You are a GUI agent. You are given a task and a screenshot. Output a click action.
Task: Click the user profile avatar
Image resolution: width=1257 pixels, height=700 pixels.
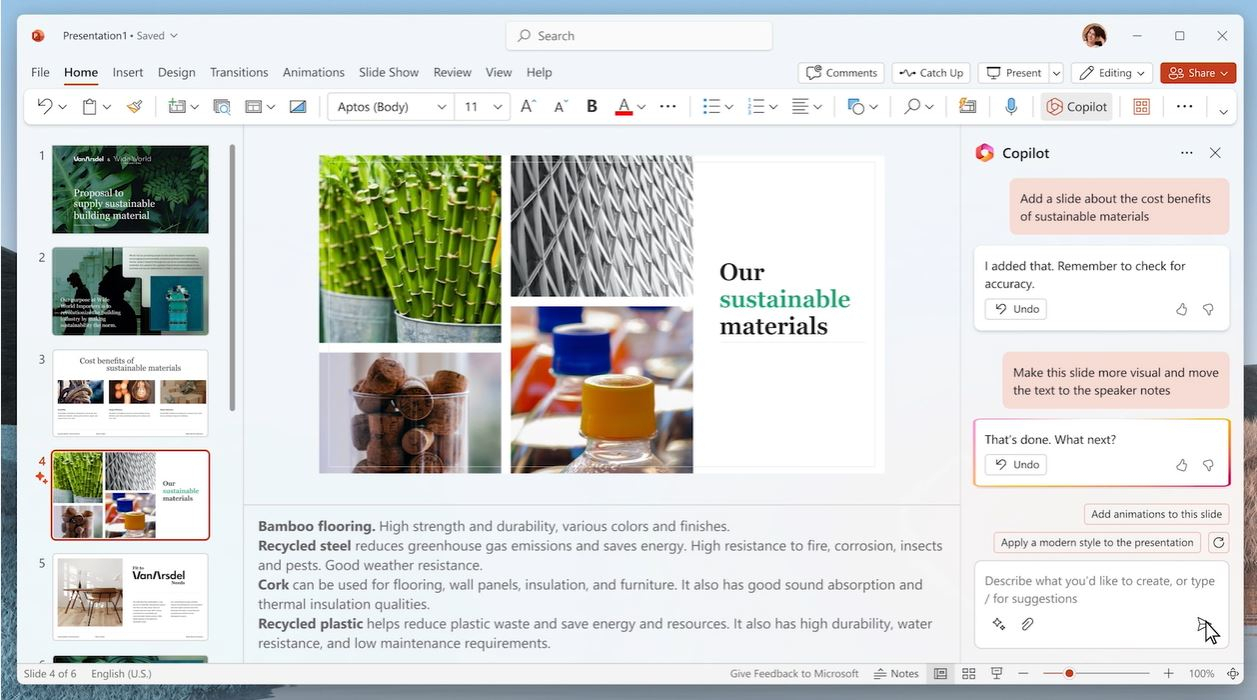point(1094,36)
